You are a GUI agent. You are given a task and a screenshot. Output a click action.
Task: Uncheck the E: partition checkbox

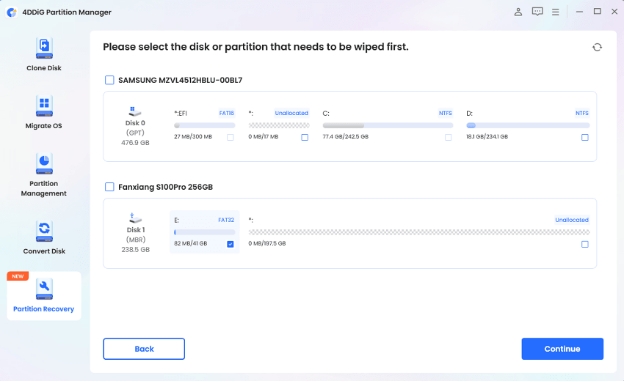[230, 244]
